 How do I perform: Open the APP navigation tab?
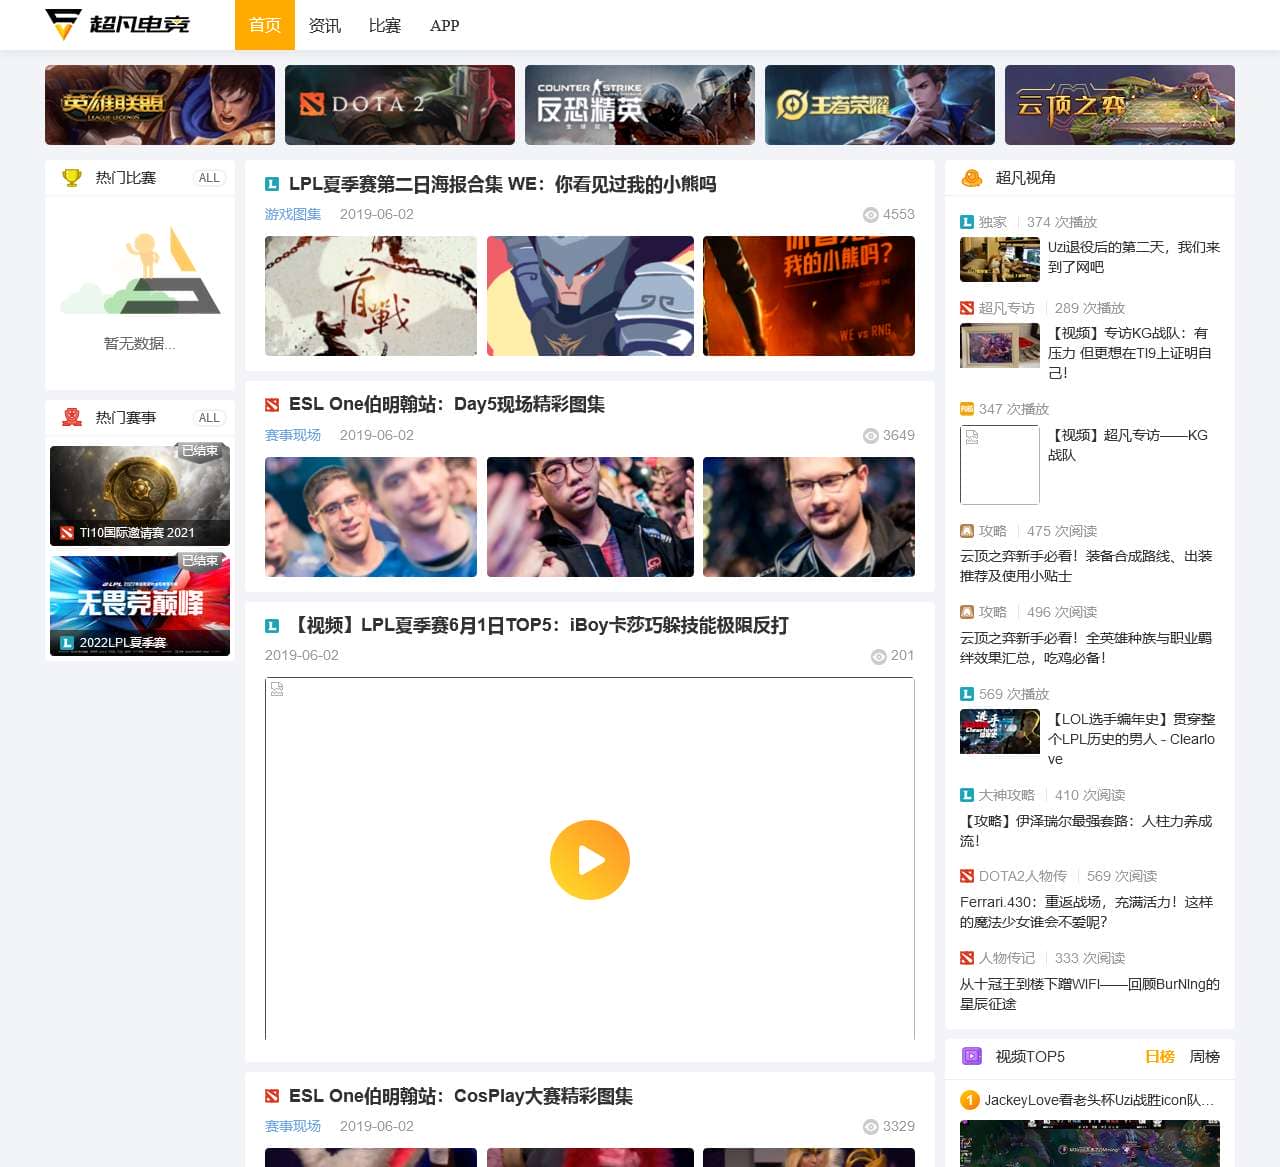(445, 25)
